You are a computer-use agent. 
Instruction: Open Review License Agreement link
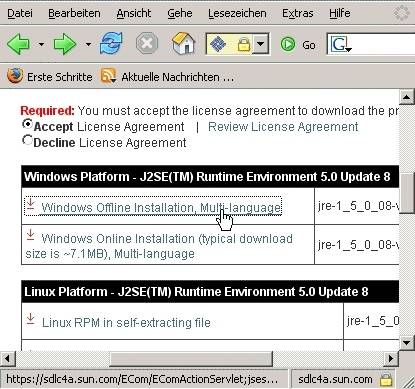283,127
